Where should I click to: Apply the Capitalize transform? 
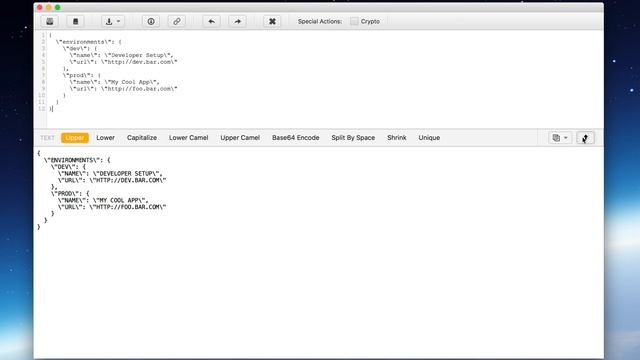click(142, 138)
